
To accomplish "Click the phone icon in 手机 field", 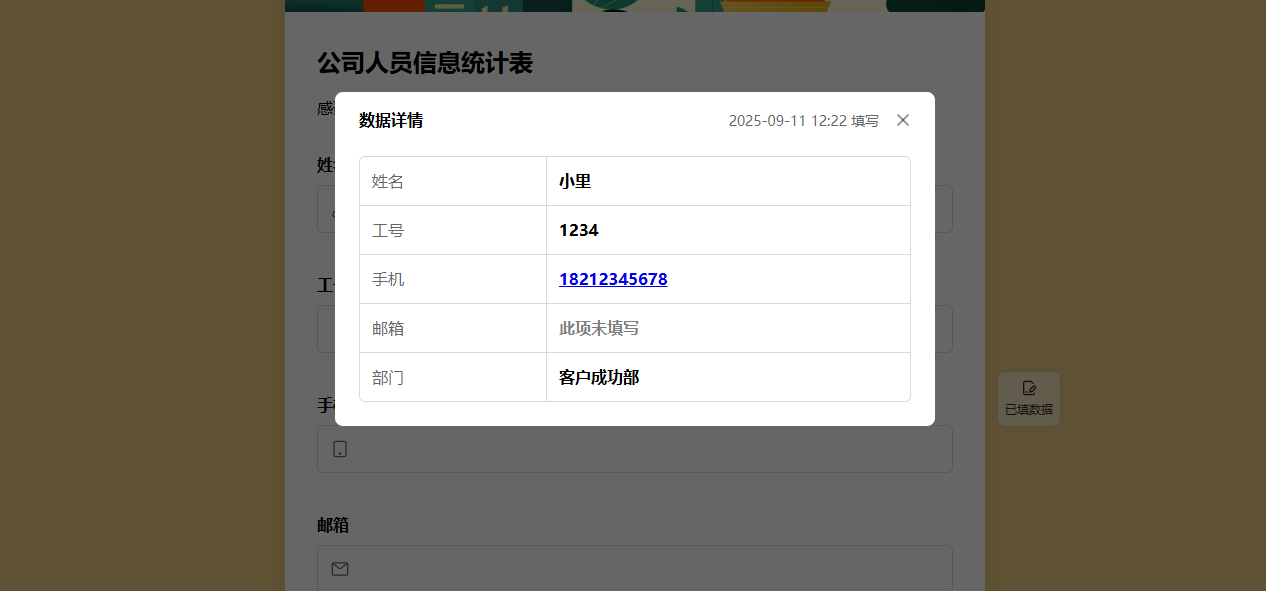I will pos(340,449).
